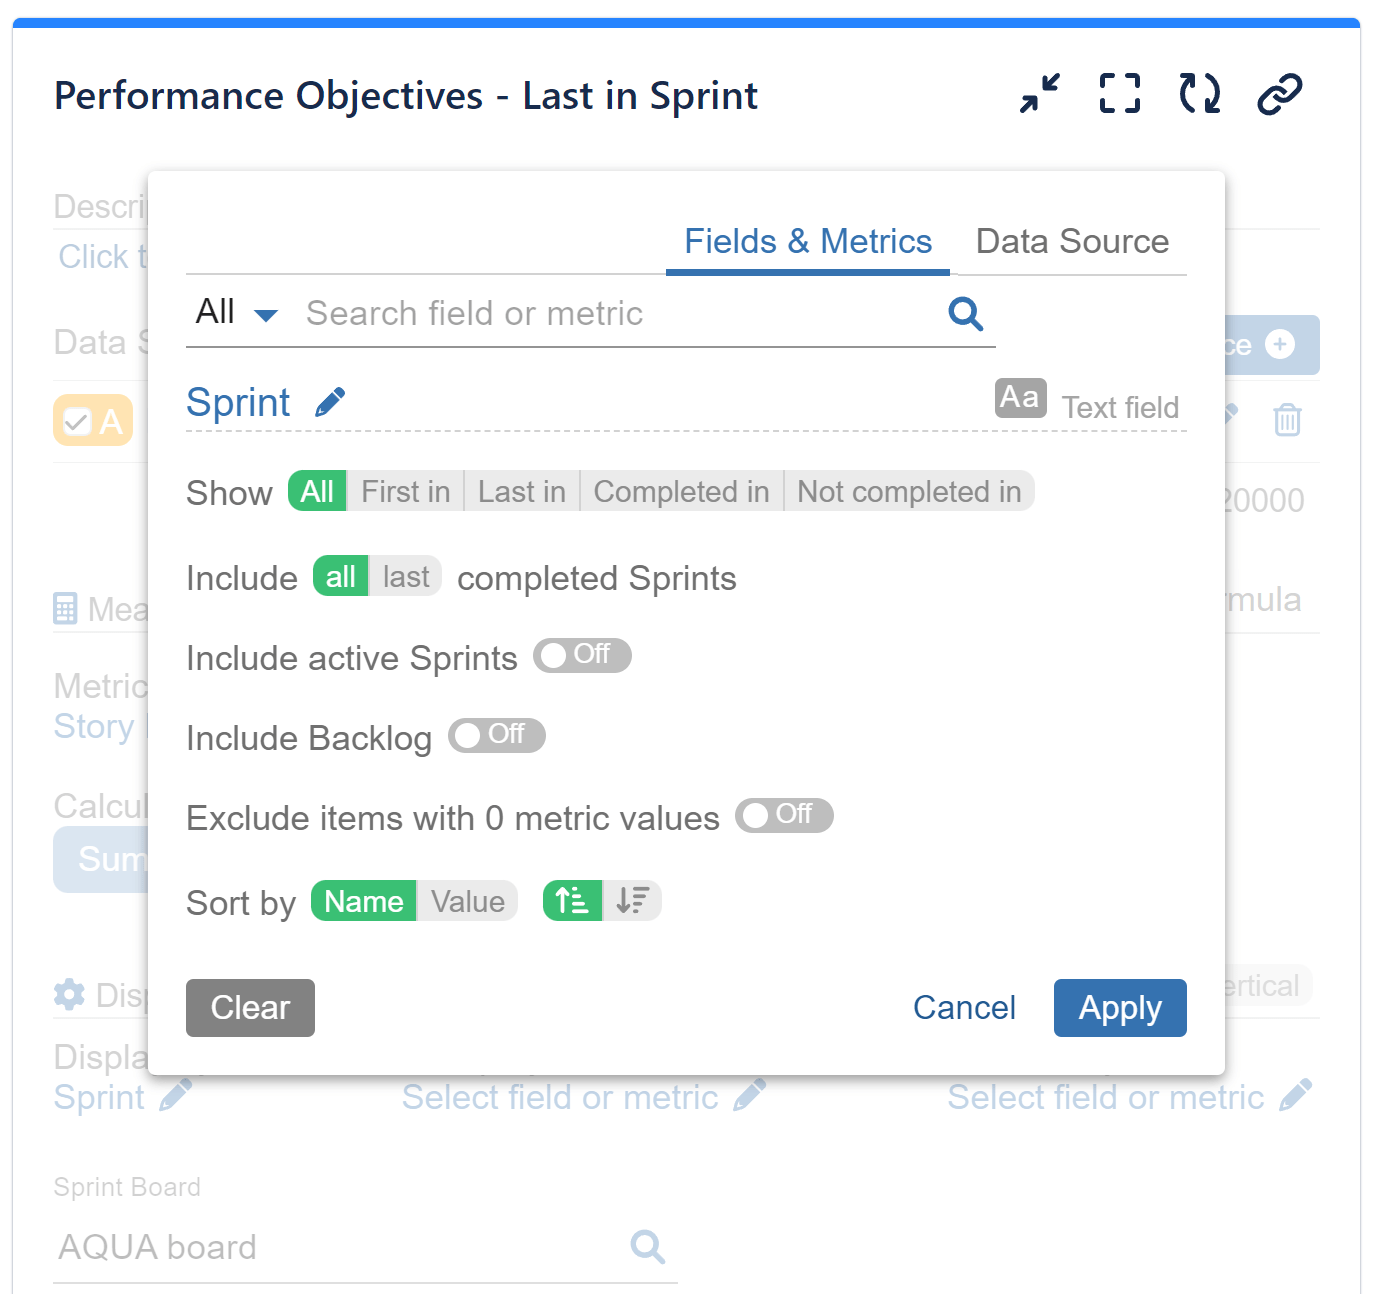Enable the Include active Sprints toggle

pos(581,656)
